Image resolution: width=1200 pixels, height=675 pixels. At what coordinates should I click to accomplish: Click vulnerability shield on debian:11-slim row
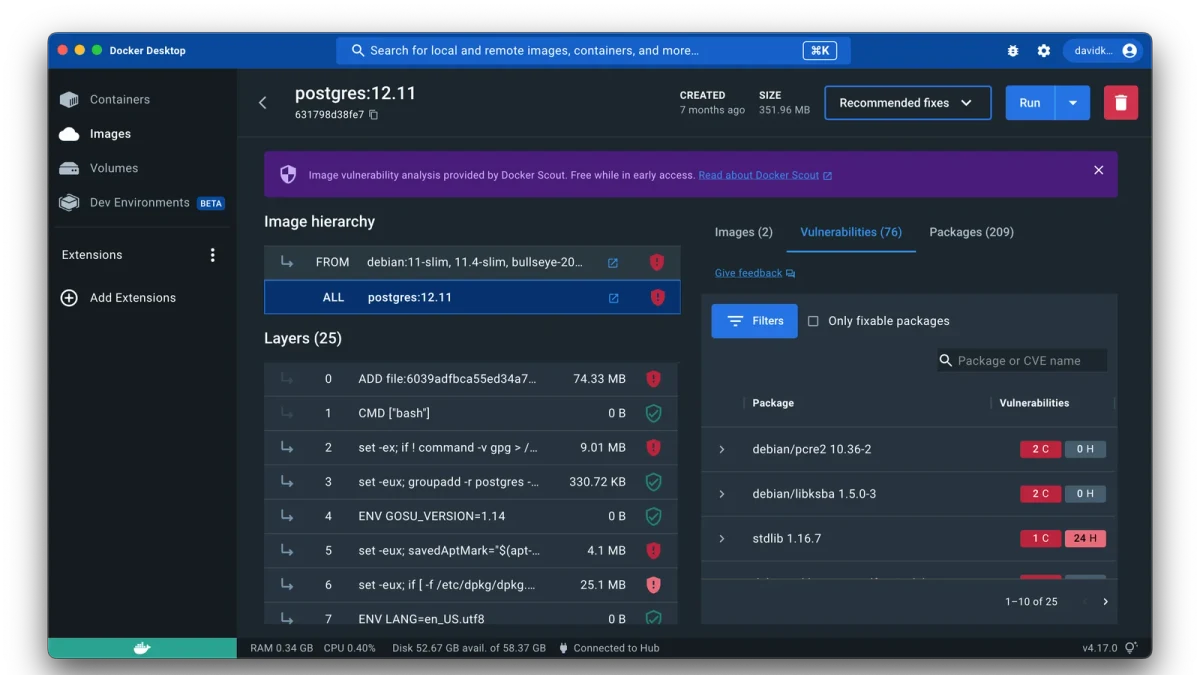click(x=657, y=262)
